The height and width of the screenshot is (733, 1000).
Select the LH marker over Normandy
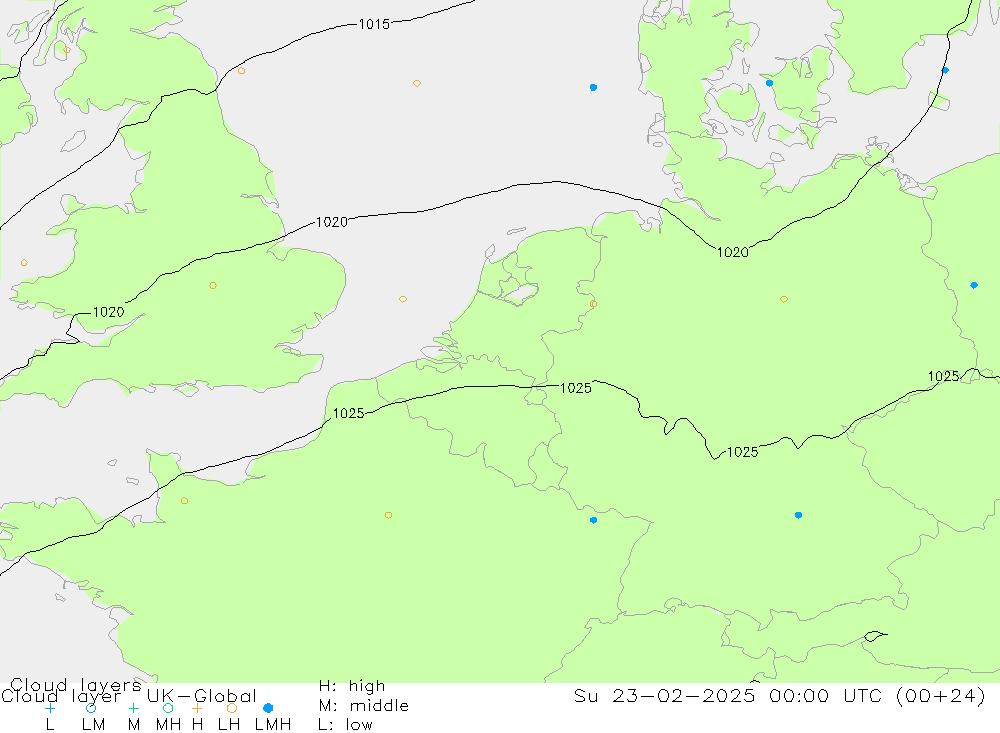(184, 501)
